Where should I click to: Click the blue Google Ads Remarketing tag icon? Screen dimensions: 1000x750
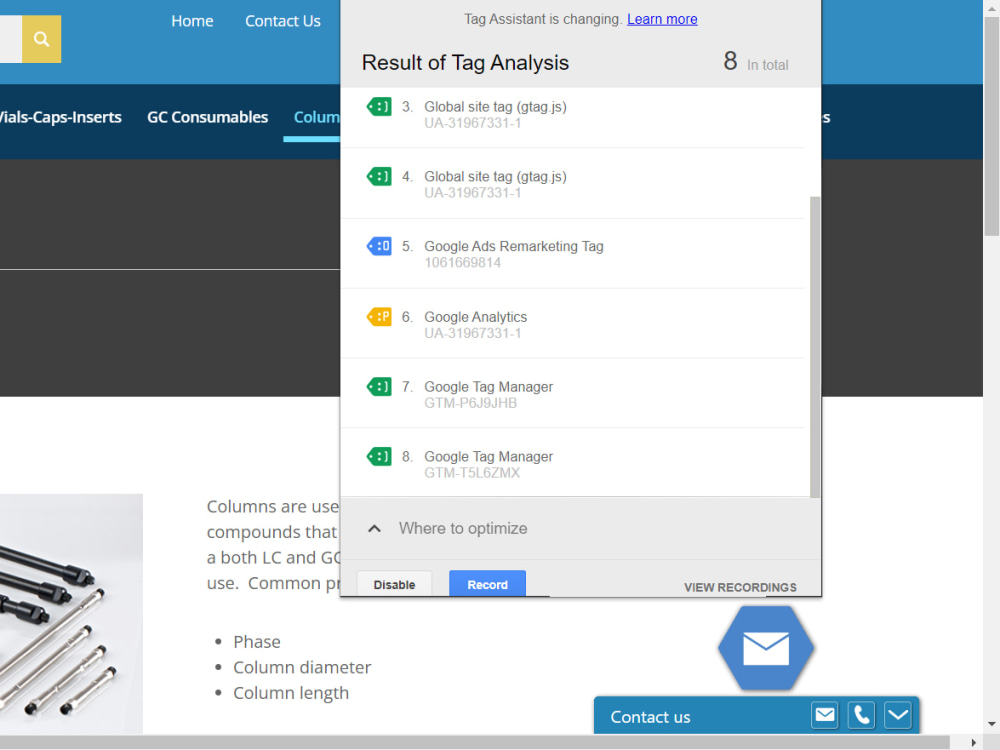379,245
